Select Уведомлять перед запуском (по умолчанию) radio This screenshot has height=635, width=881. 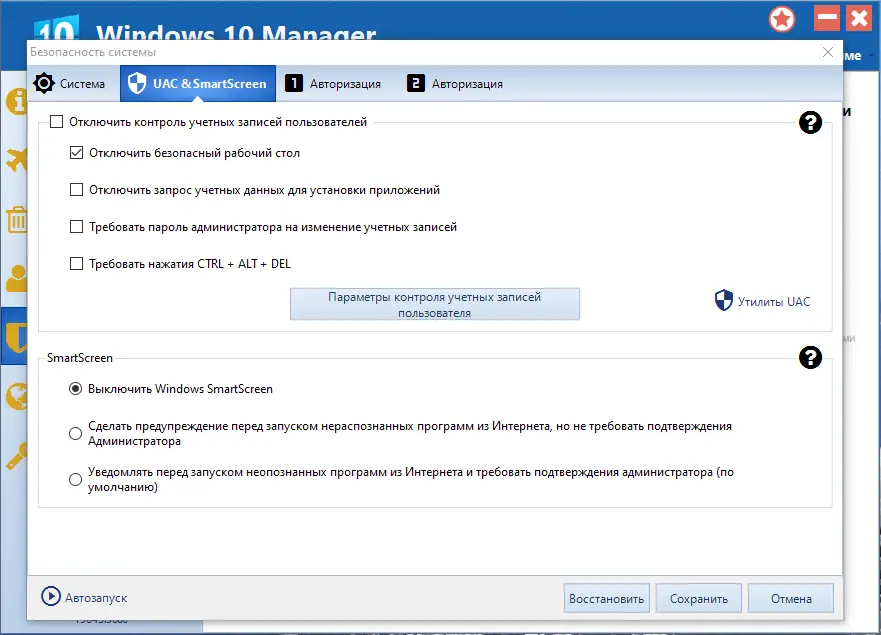coord(75,479)
